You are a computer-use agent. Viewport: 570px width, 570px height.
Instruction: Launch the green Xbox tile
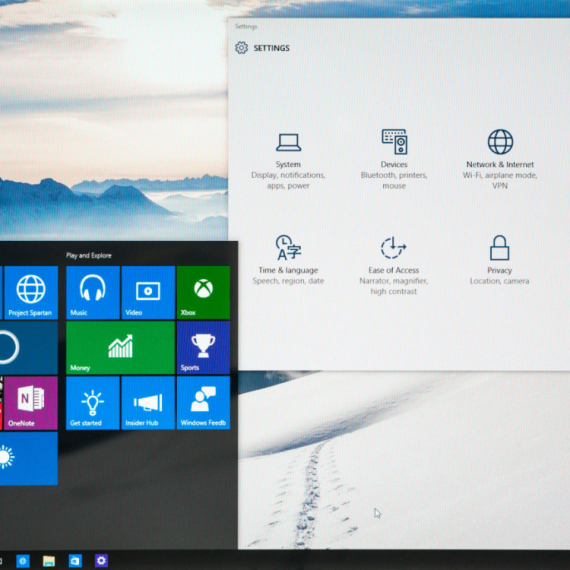tap(204, 293)
